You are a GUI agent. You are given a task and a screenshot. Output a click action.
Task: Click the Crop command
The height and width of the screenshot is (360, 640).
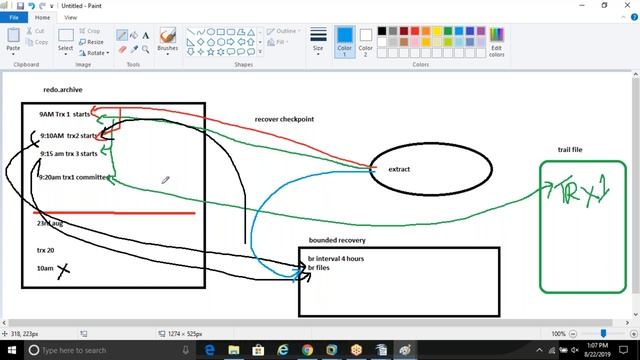click(x=89, y=31)
